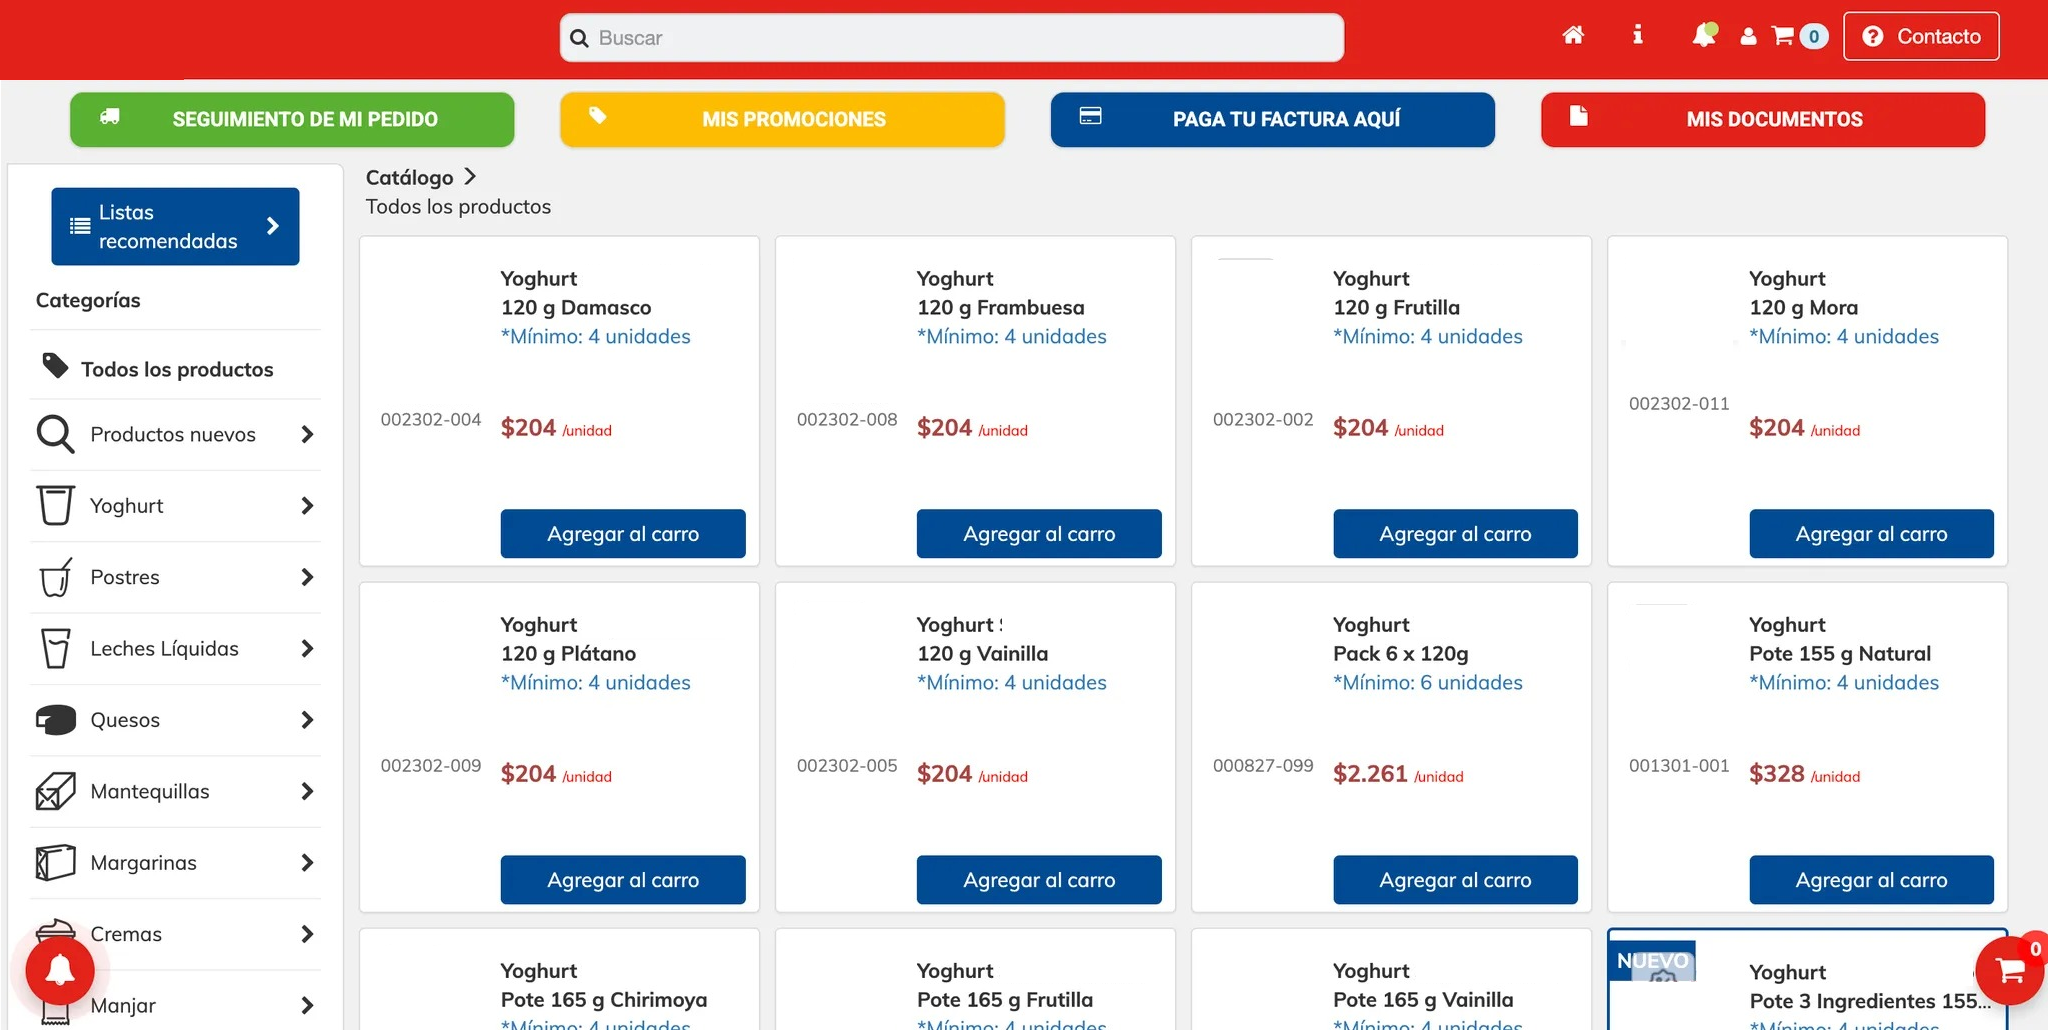Expand the Leches Líquidas category arrow
This screenshot has width=2048, height=1030.
point(307,649)
